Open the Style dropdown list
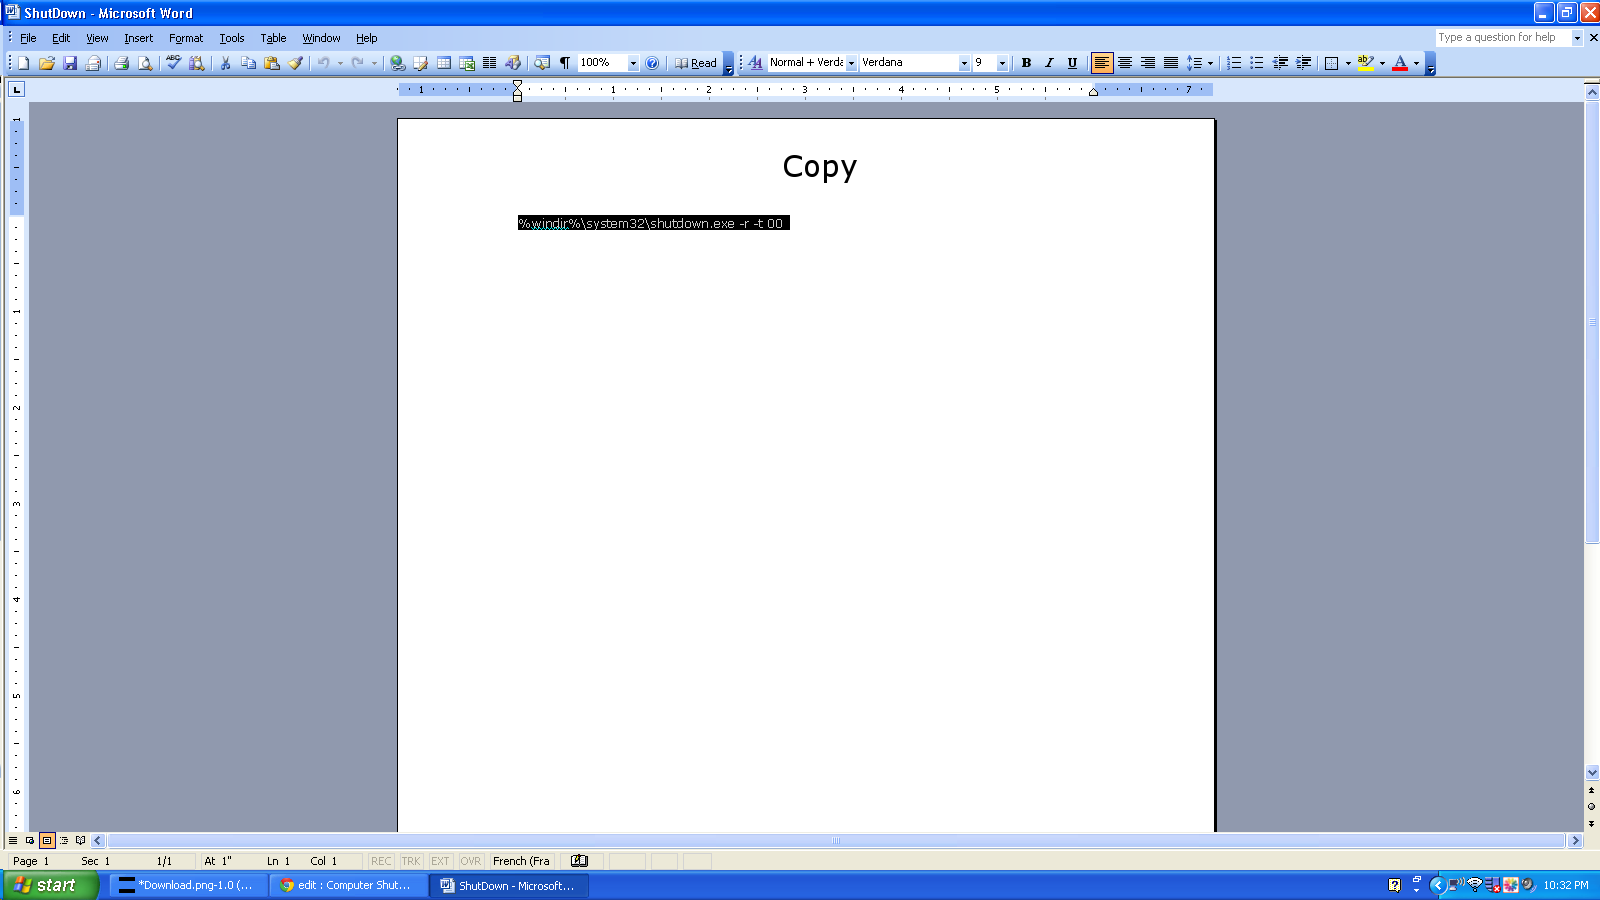Image resolution: width=1600 pixels, height=900 pixels. click(851, 63)
